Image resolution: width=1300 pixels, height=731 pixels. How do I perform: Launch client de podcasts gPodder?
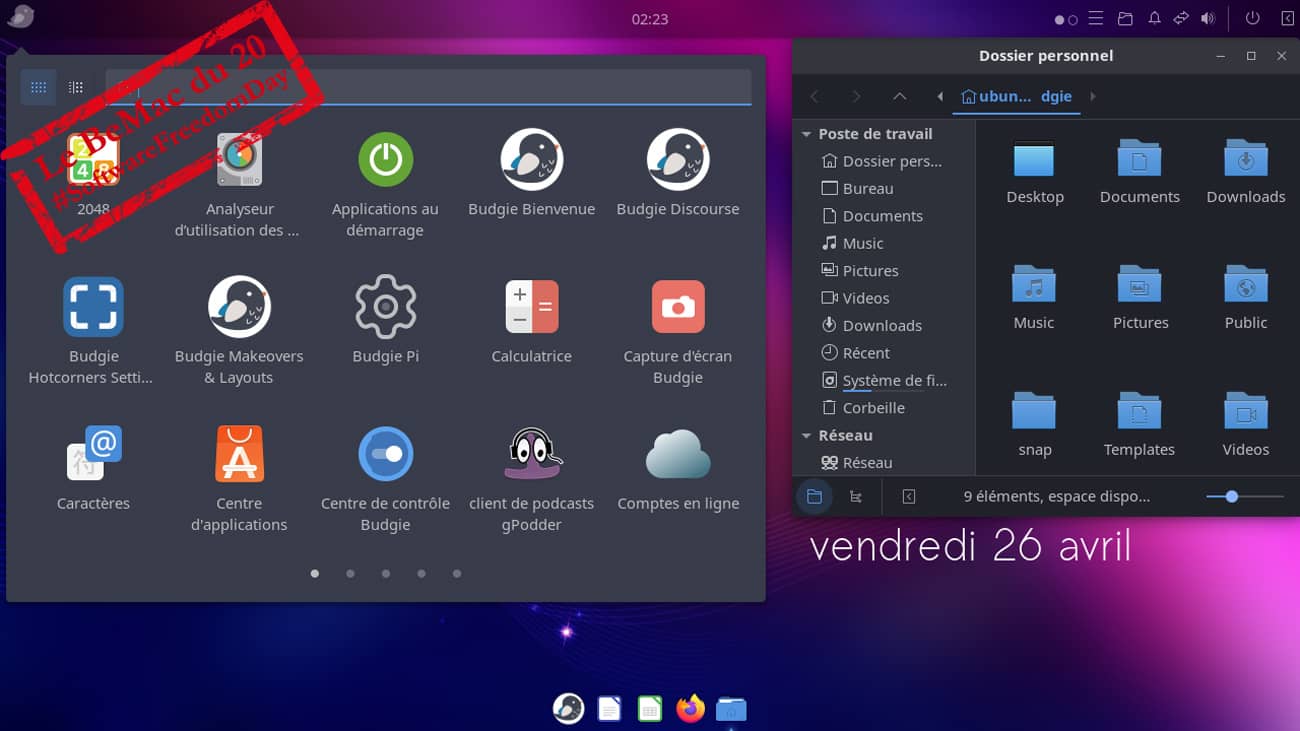531,479
